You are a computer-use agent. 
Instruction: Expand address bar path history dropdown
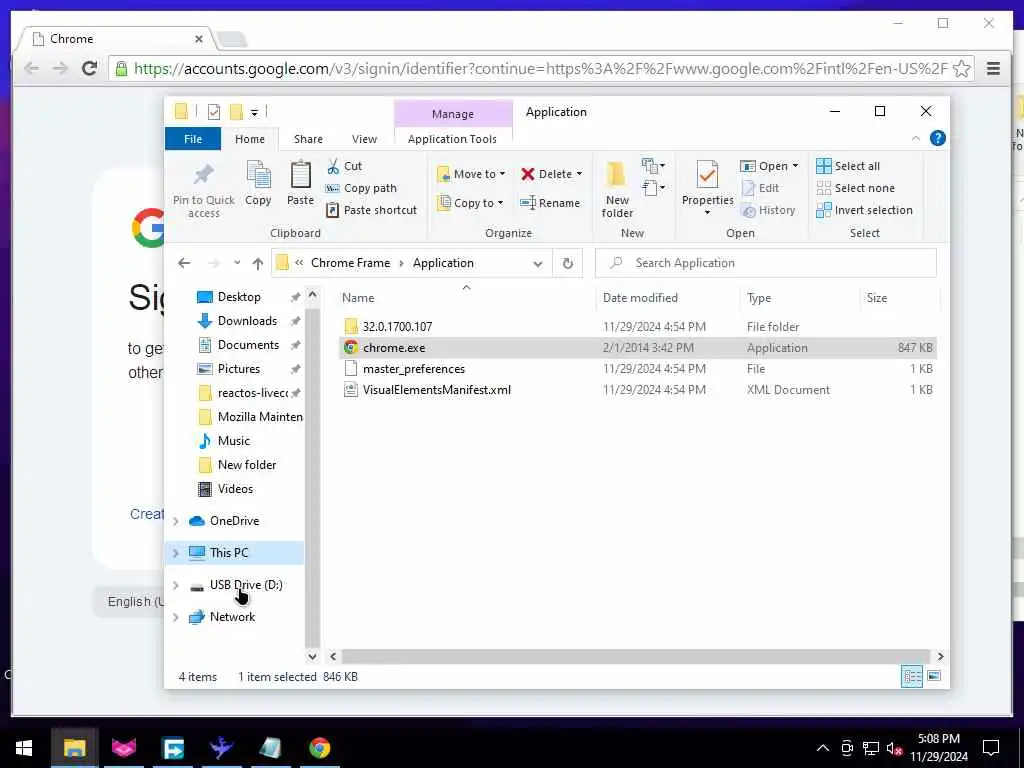pos(537,263)
